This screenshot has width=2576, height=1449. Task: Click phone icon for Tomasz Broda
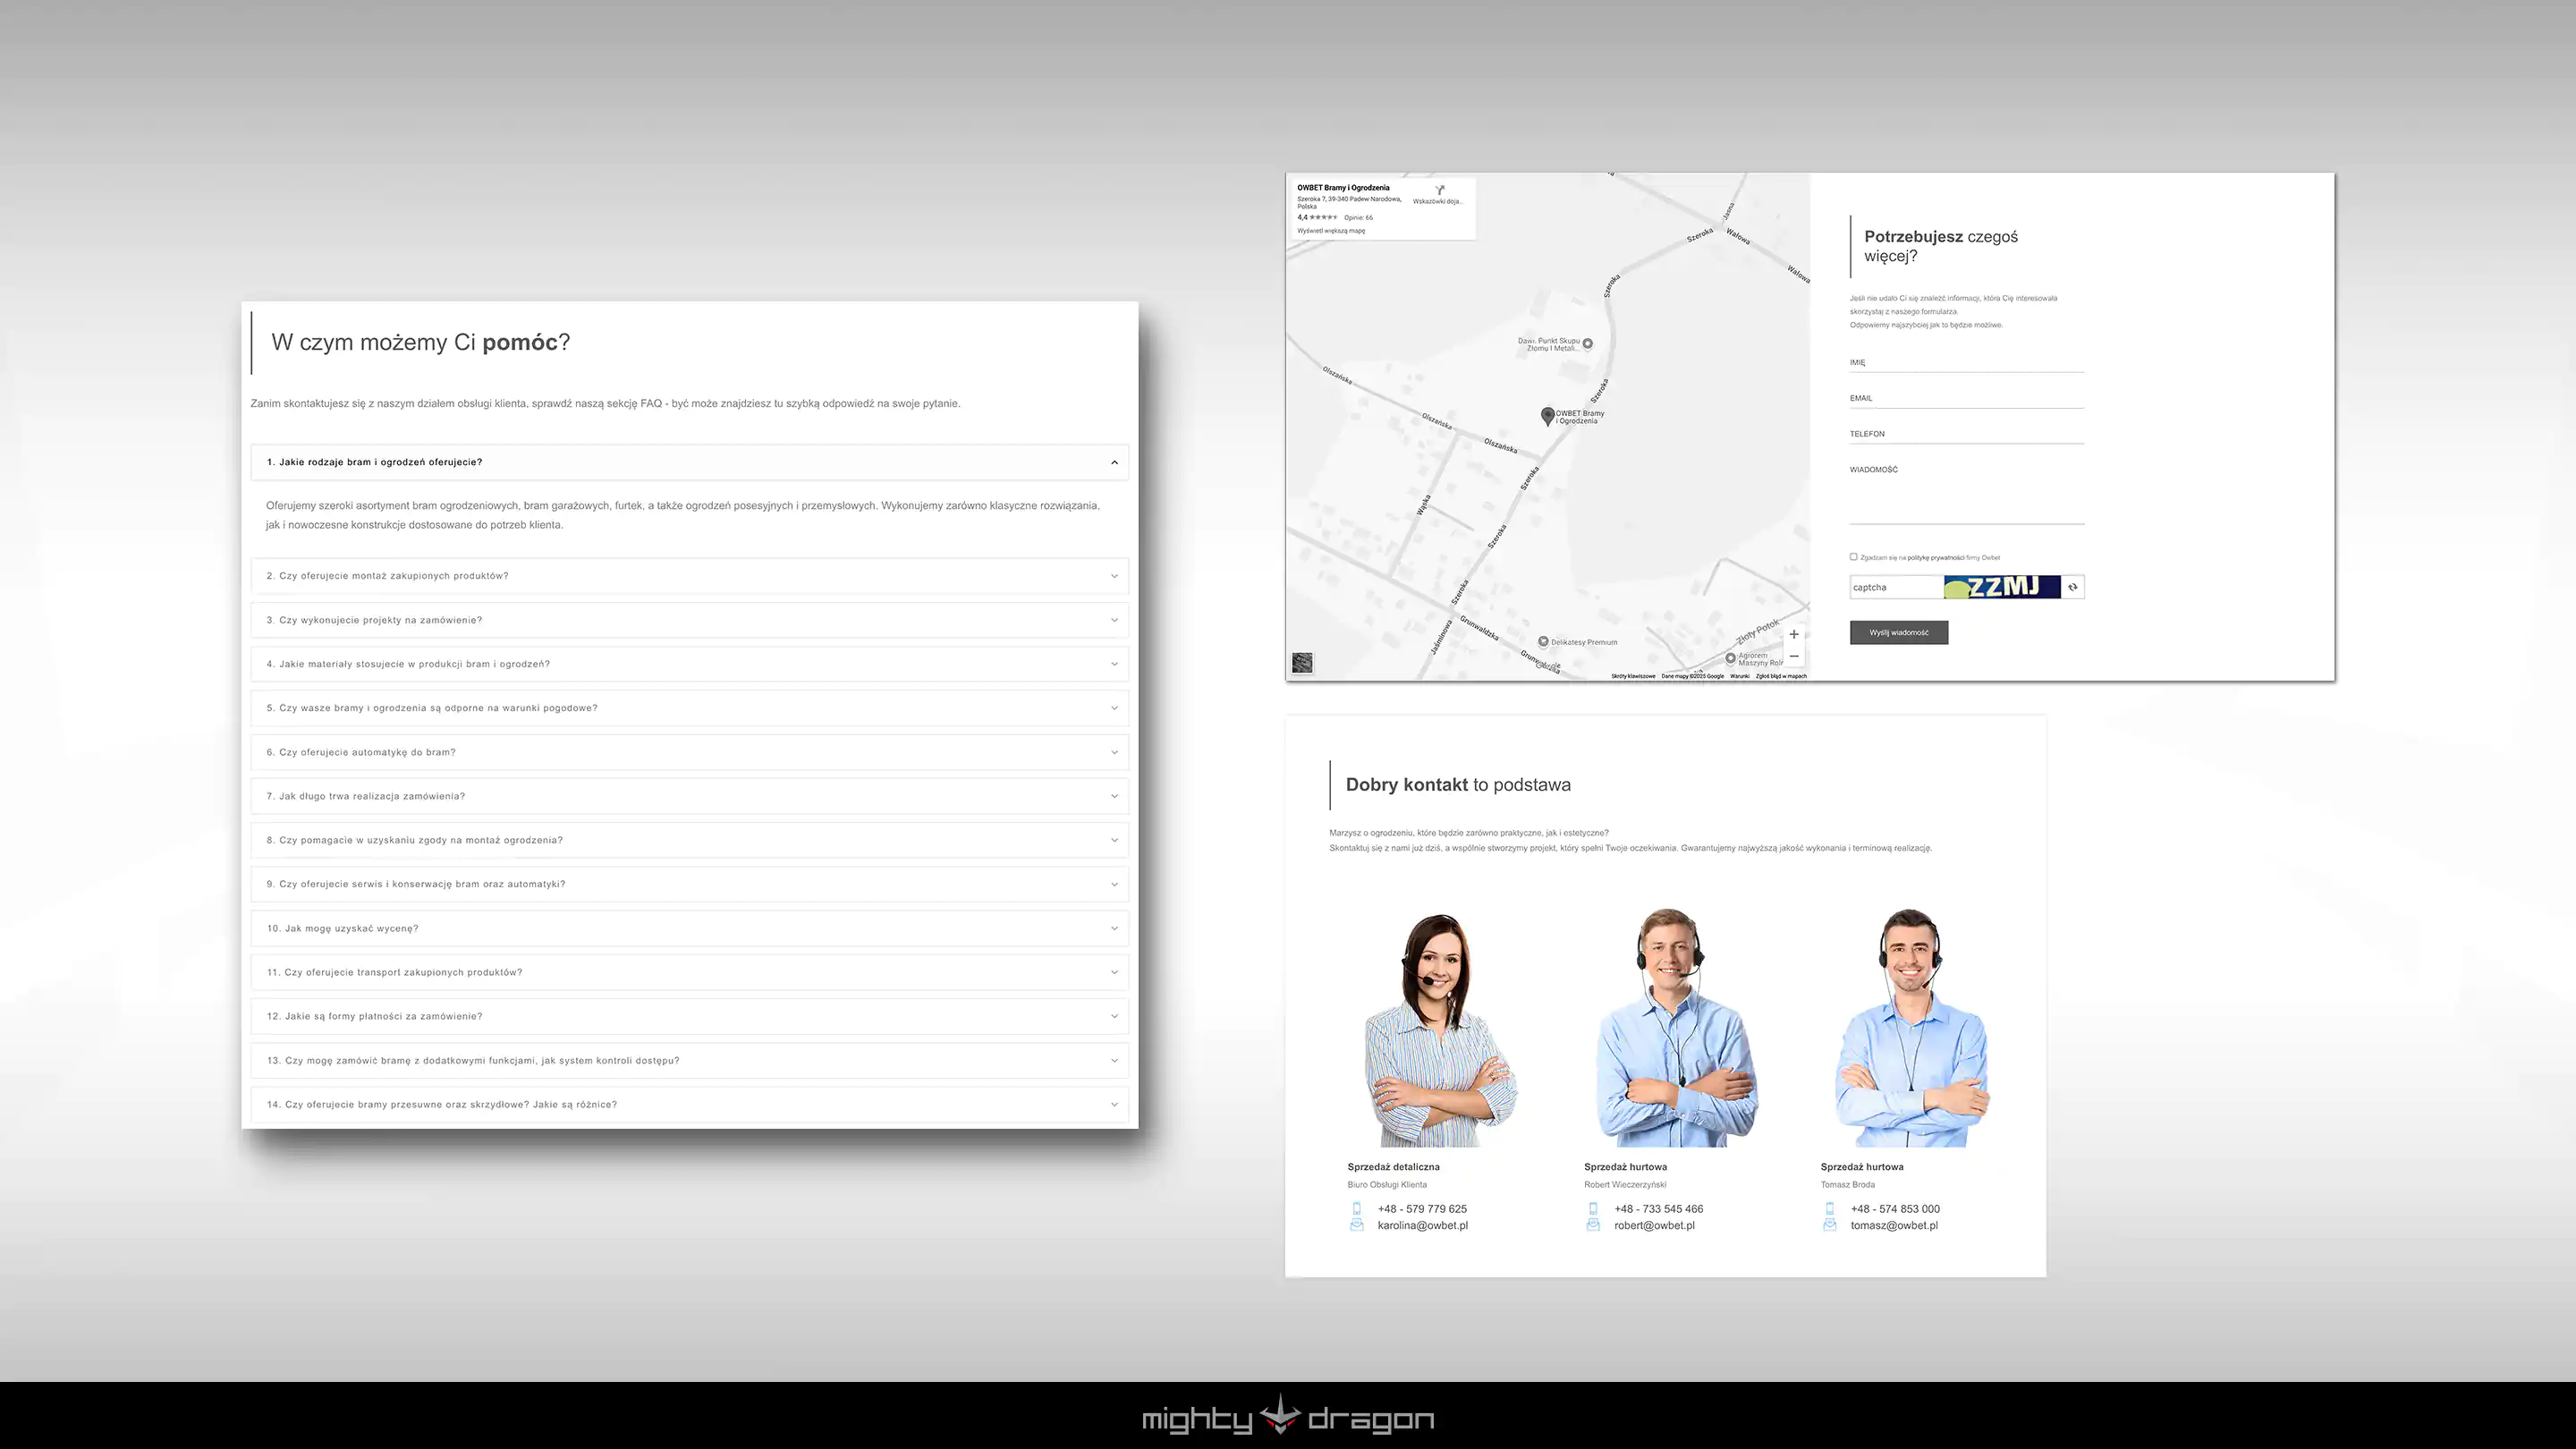(x=1830, y=1208)
